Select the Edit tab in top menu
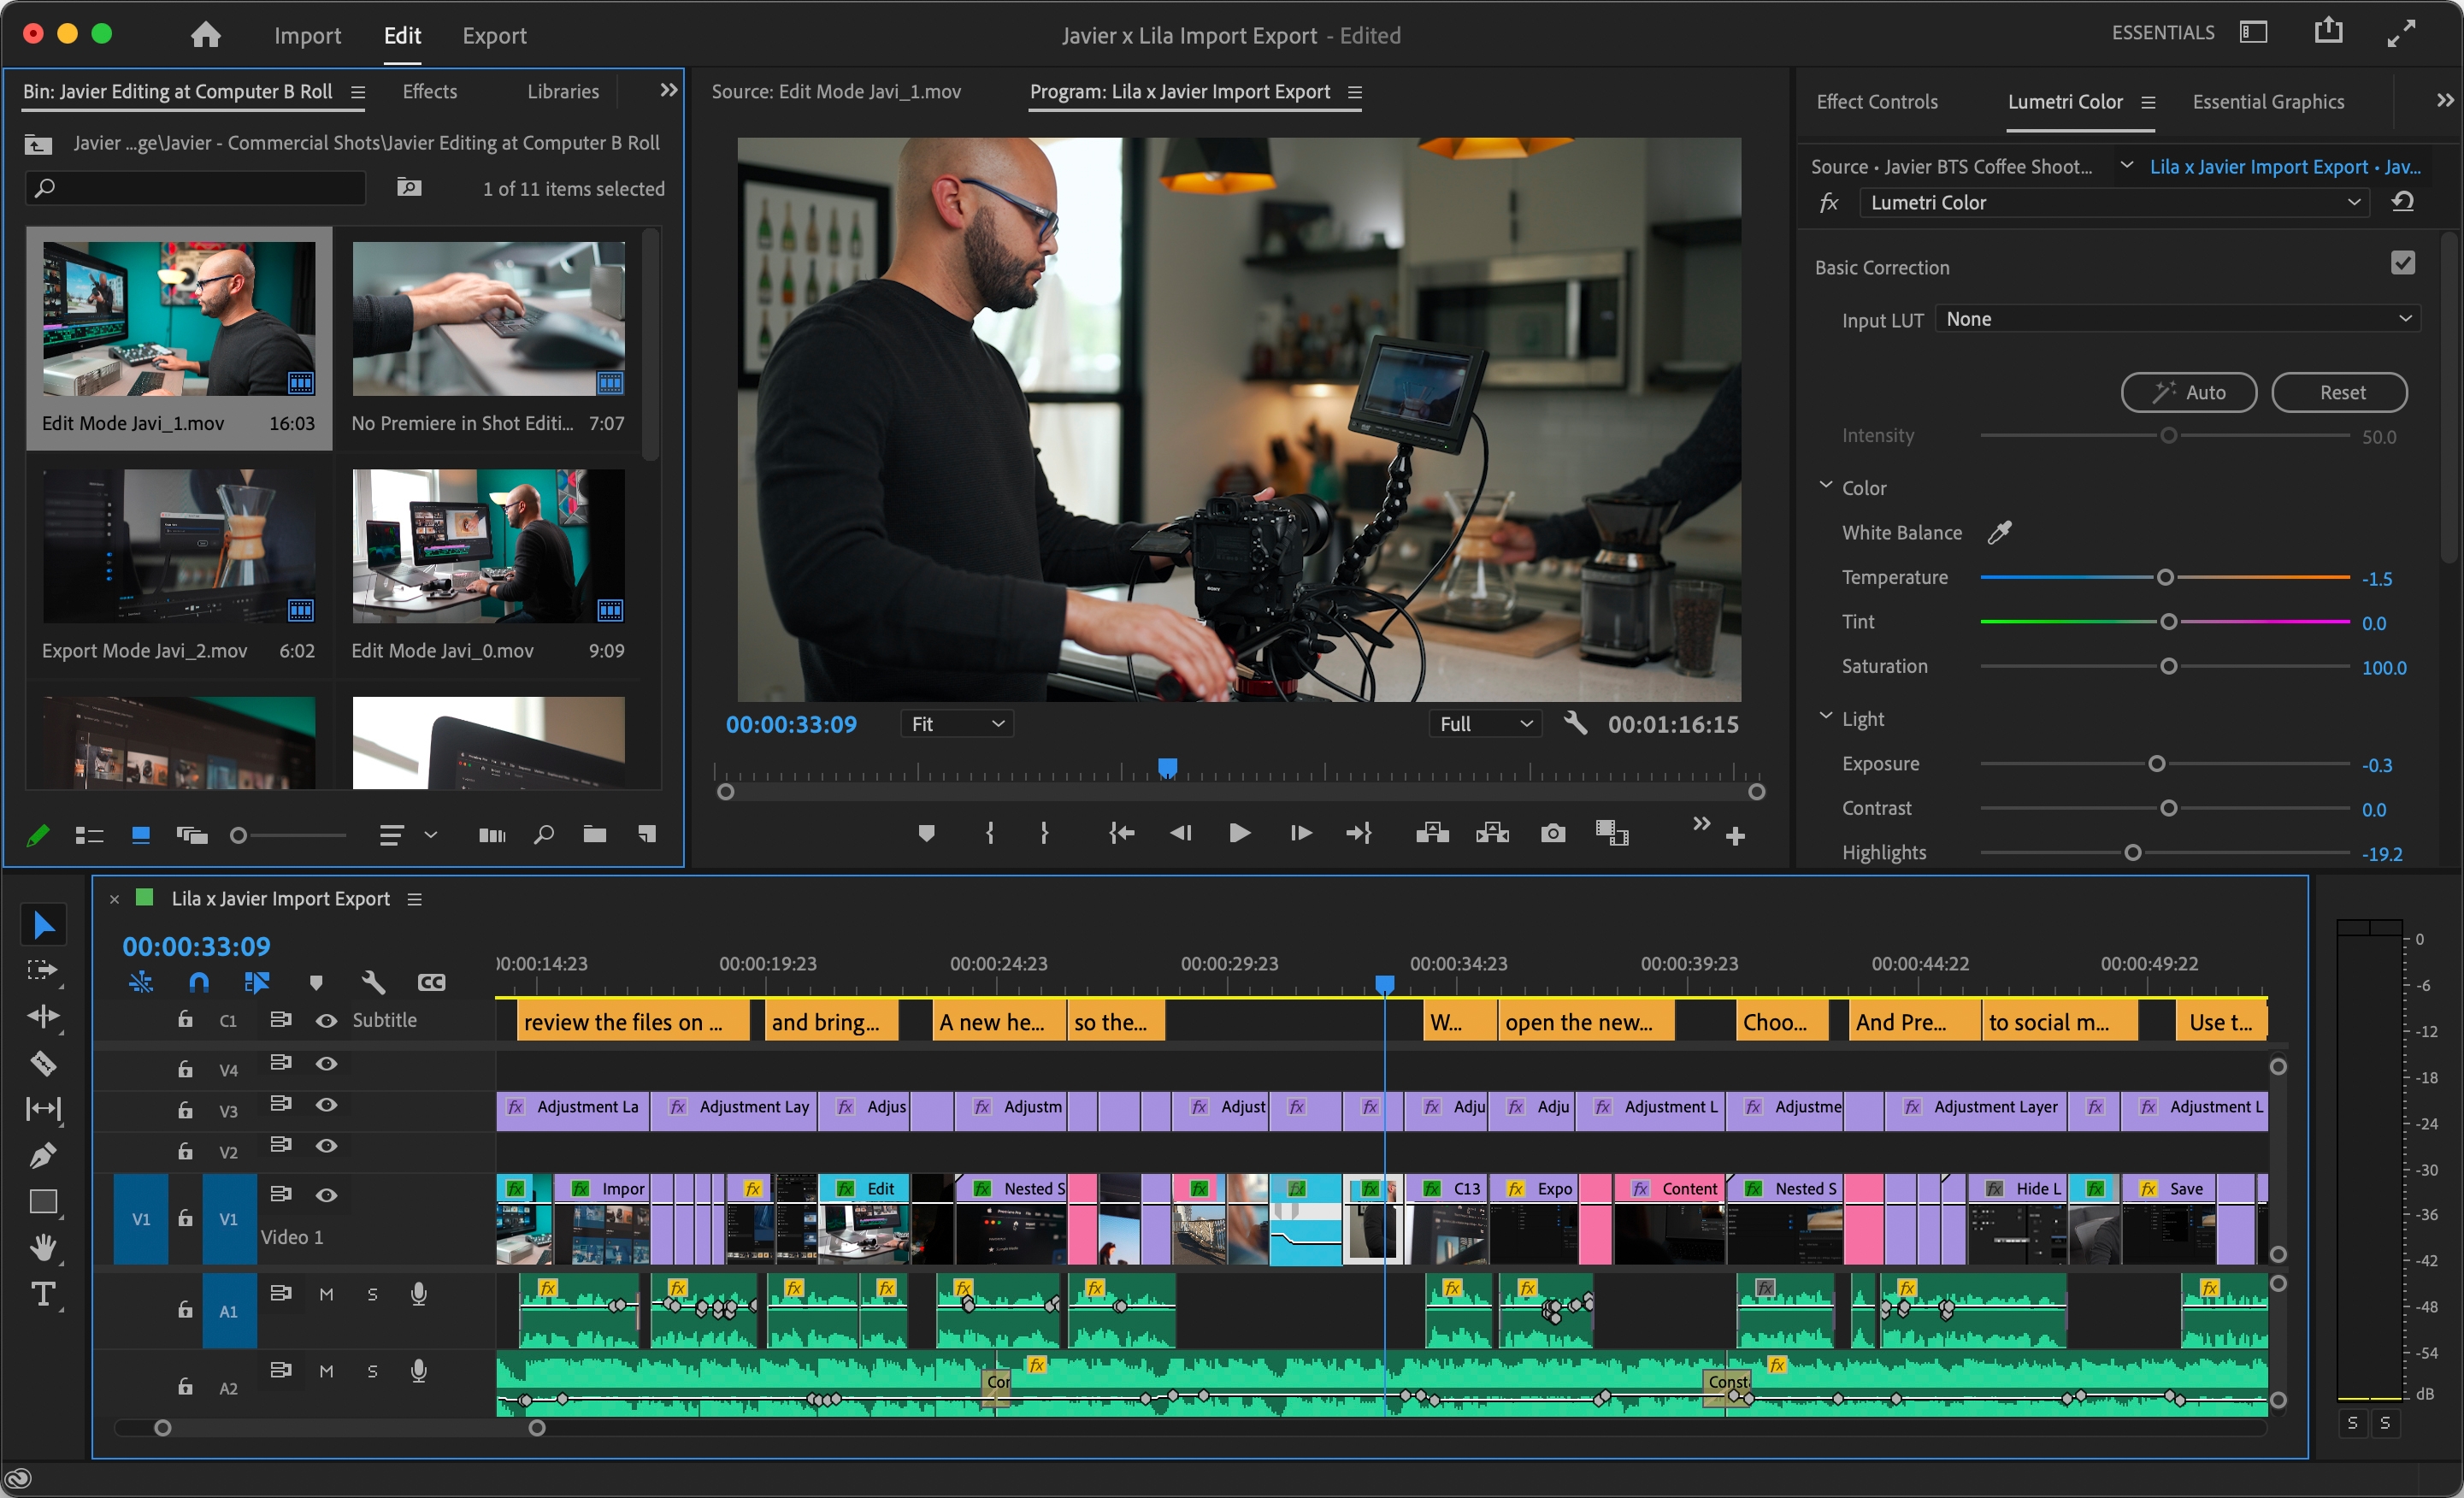 click(x=401, y=33)
